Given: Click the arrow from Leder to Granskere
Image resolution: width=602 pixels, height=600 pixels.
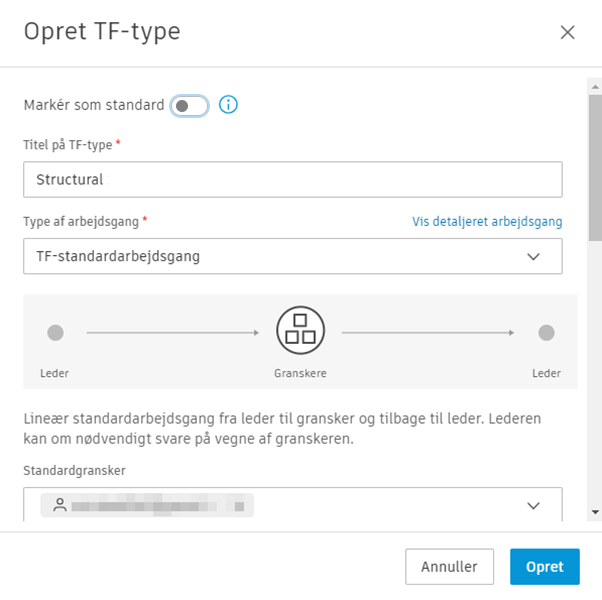Looking at the screenshot, I should (x=170, y=332).
